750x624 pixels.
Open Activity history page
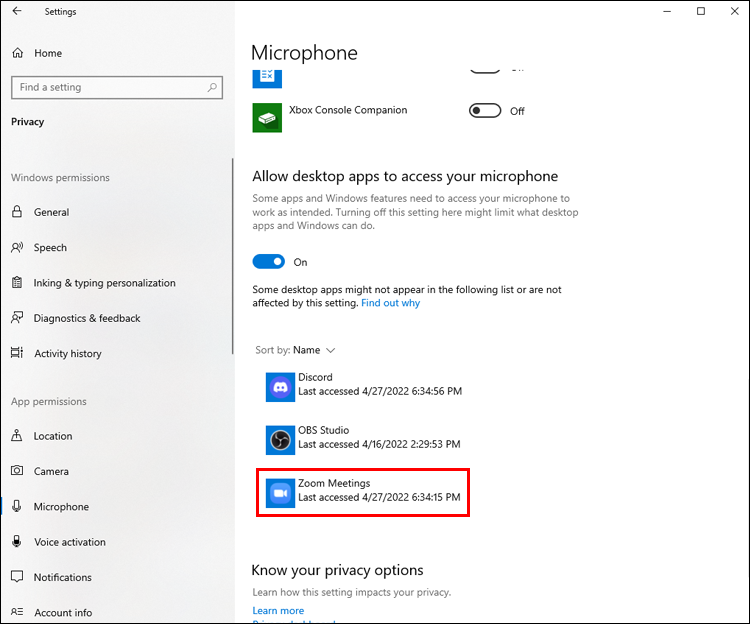point(68,353)
